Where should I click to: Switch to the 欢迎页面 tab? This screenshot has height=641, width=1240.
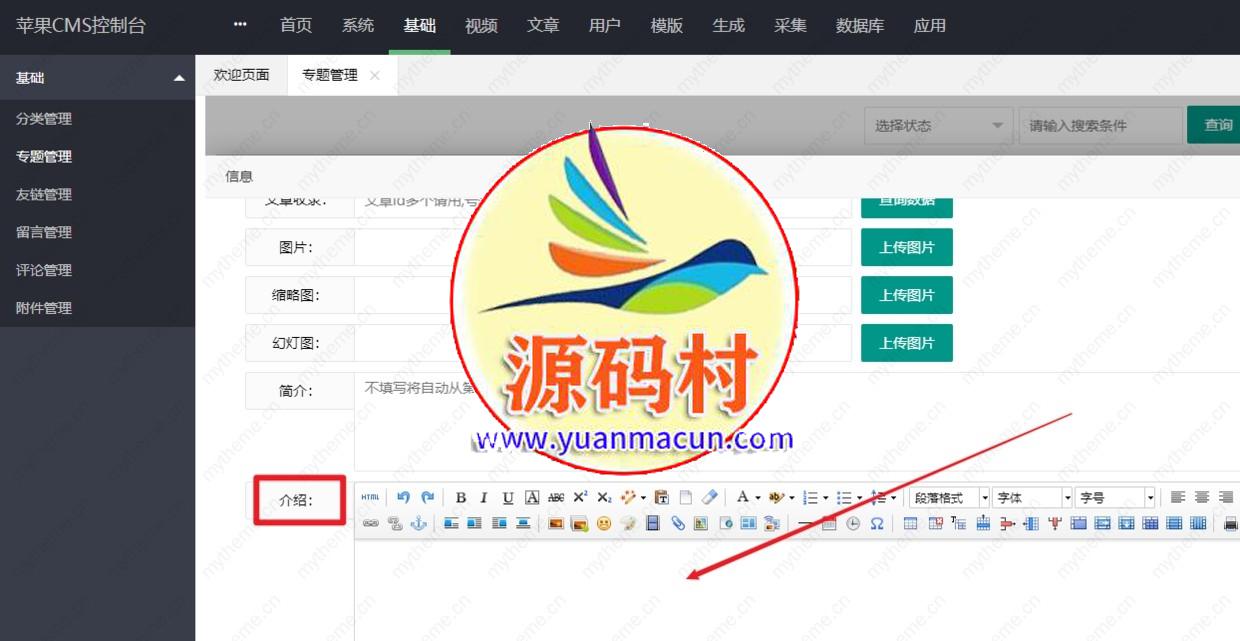pos(241,75)
